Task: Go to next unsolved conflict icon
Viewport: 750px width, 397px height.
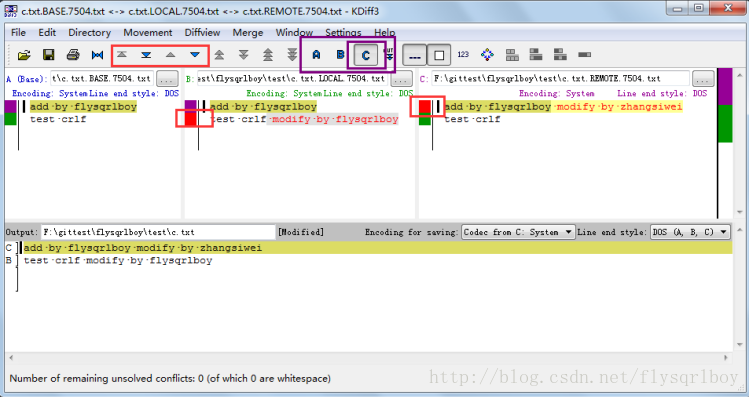Action: tap(292, 55)
